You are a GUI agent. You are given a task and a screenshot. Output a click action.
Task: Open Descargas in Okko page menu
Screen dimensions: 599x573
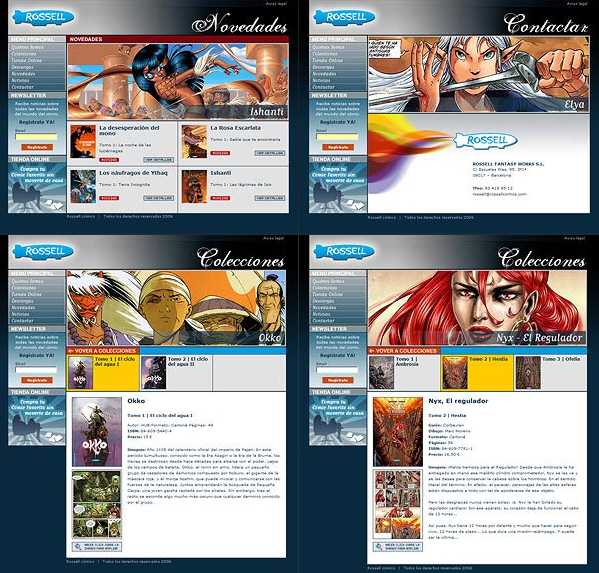coord(23,301)
